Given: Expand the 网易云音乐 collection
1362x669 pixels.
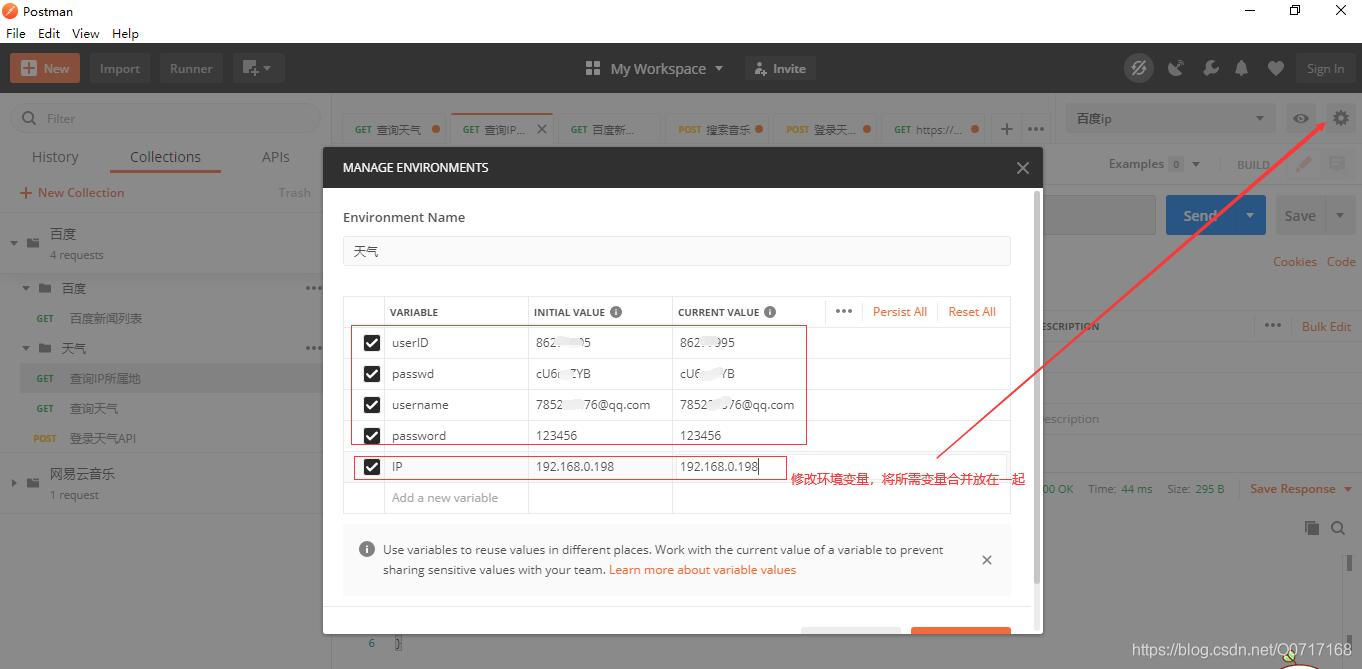Looking at the screenshot, I should [x=15, y=482].
